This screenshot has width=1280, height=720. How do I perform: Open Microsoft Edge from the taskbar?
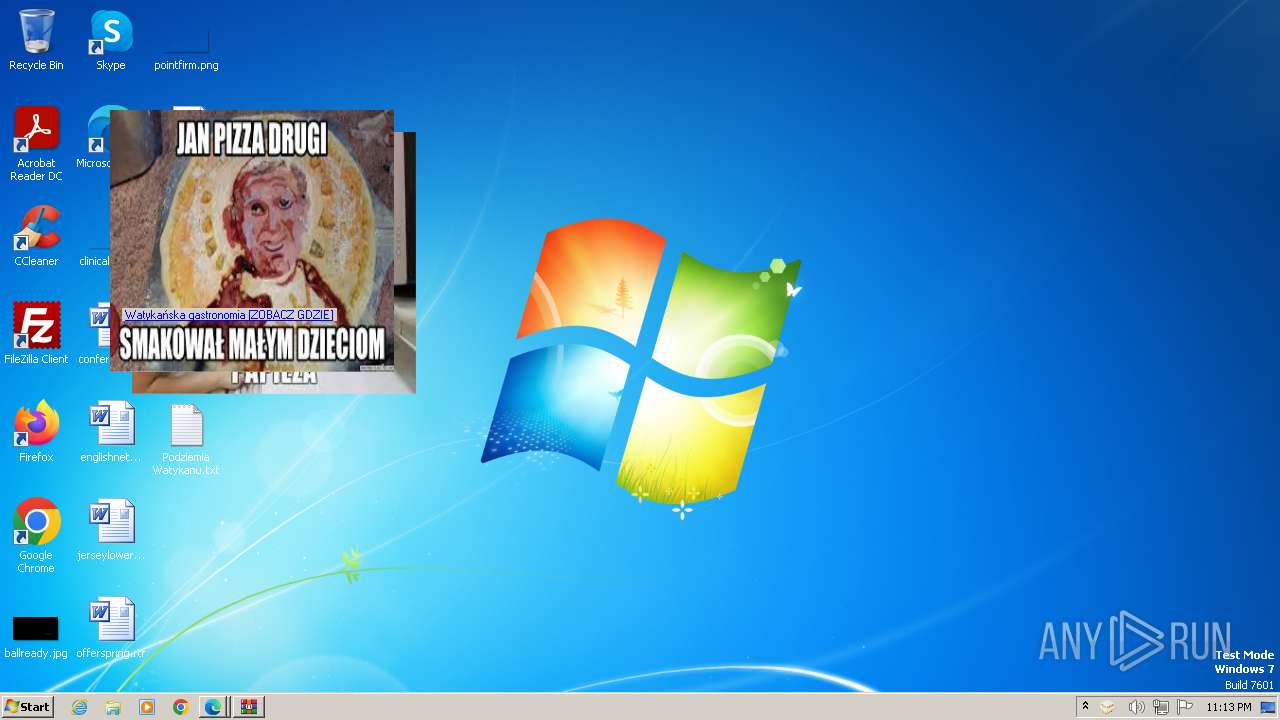(x=213, y=707)
